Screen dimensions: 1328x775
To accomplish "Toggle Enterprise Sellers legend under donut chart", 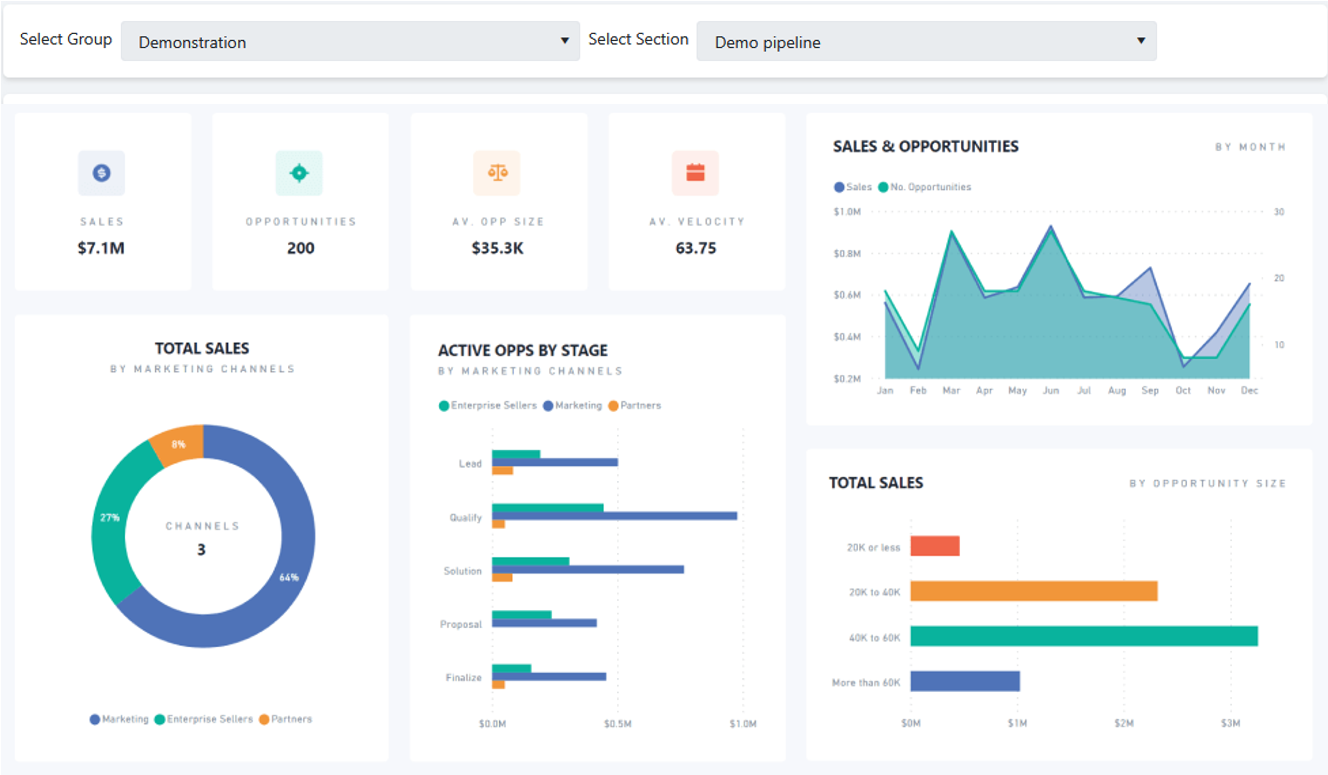I will pos(205,719).
